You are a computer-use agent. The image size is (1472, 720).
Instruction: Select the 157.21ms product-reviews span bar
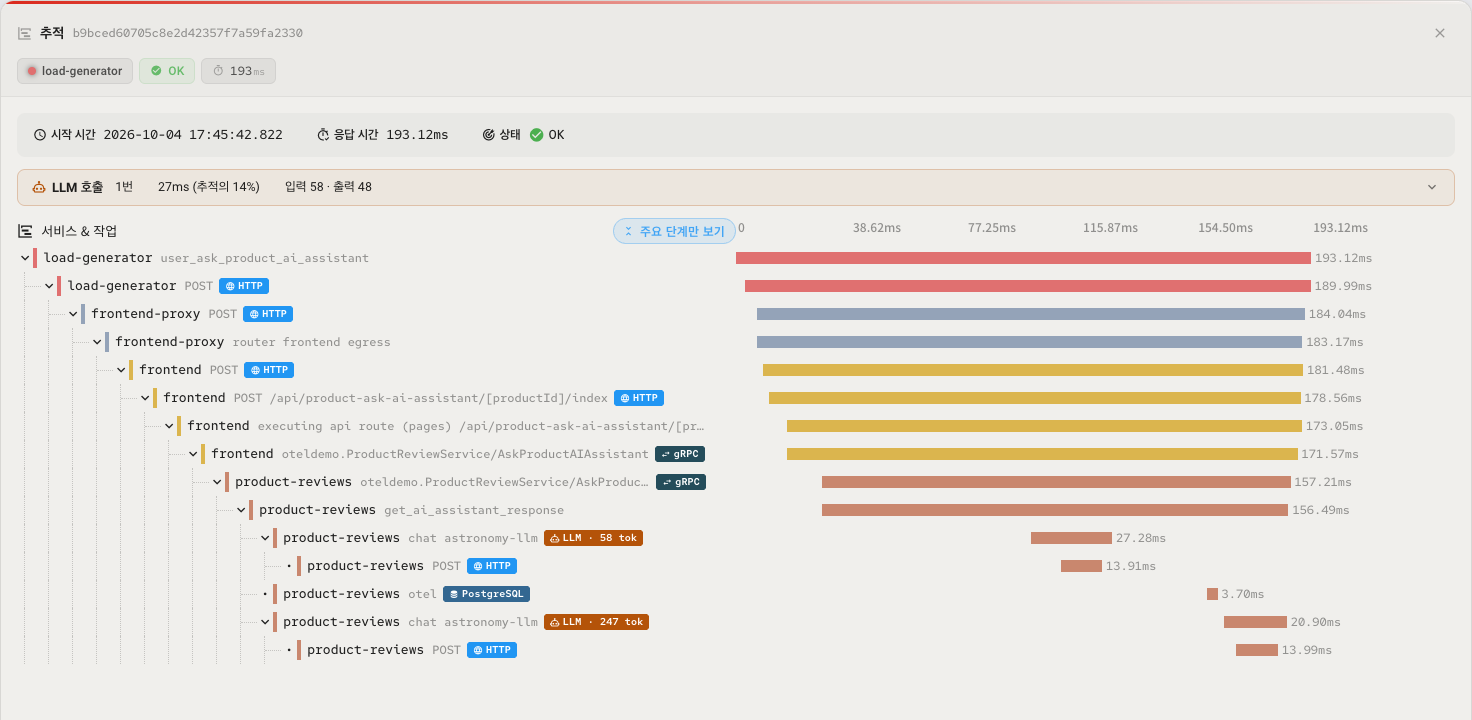[1056, 482]
